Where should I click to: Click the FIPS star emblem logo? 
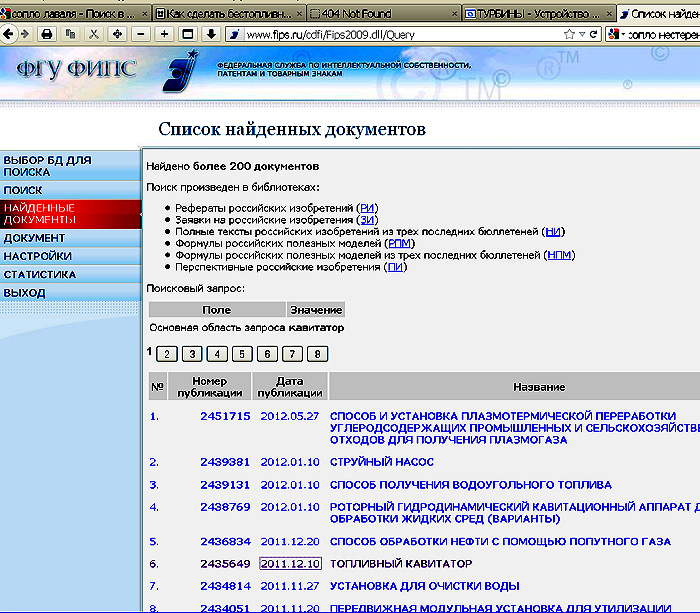[x=179, y=71]
